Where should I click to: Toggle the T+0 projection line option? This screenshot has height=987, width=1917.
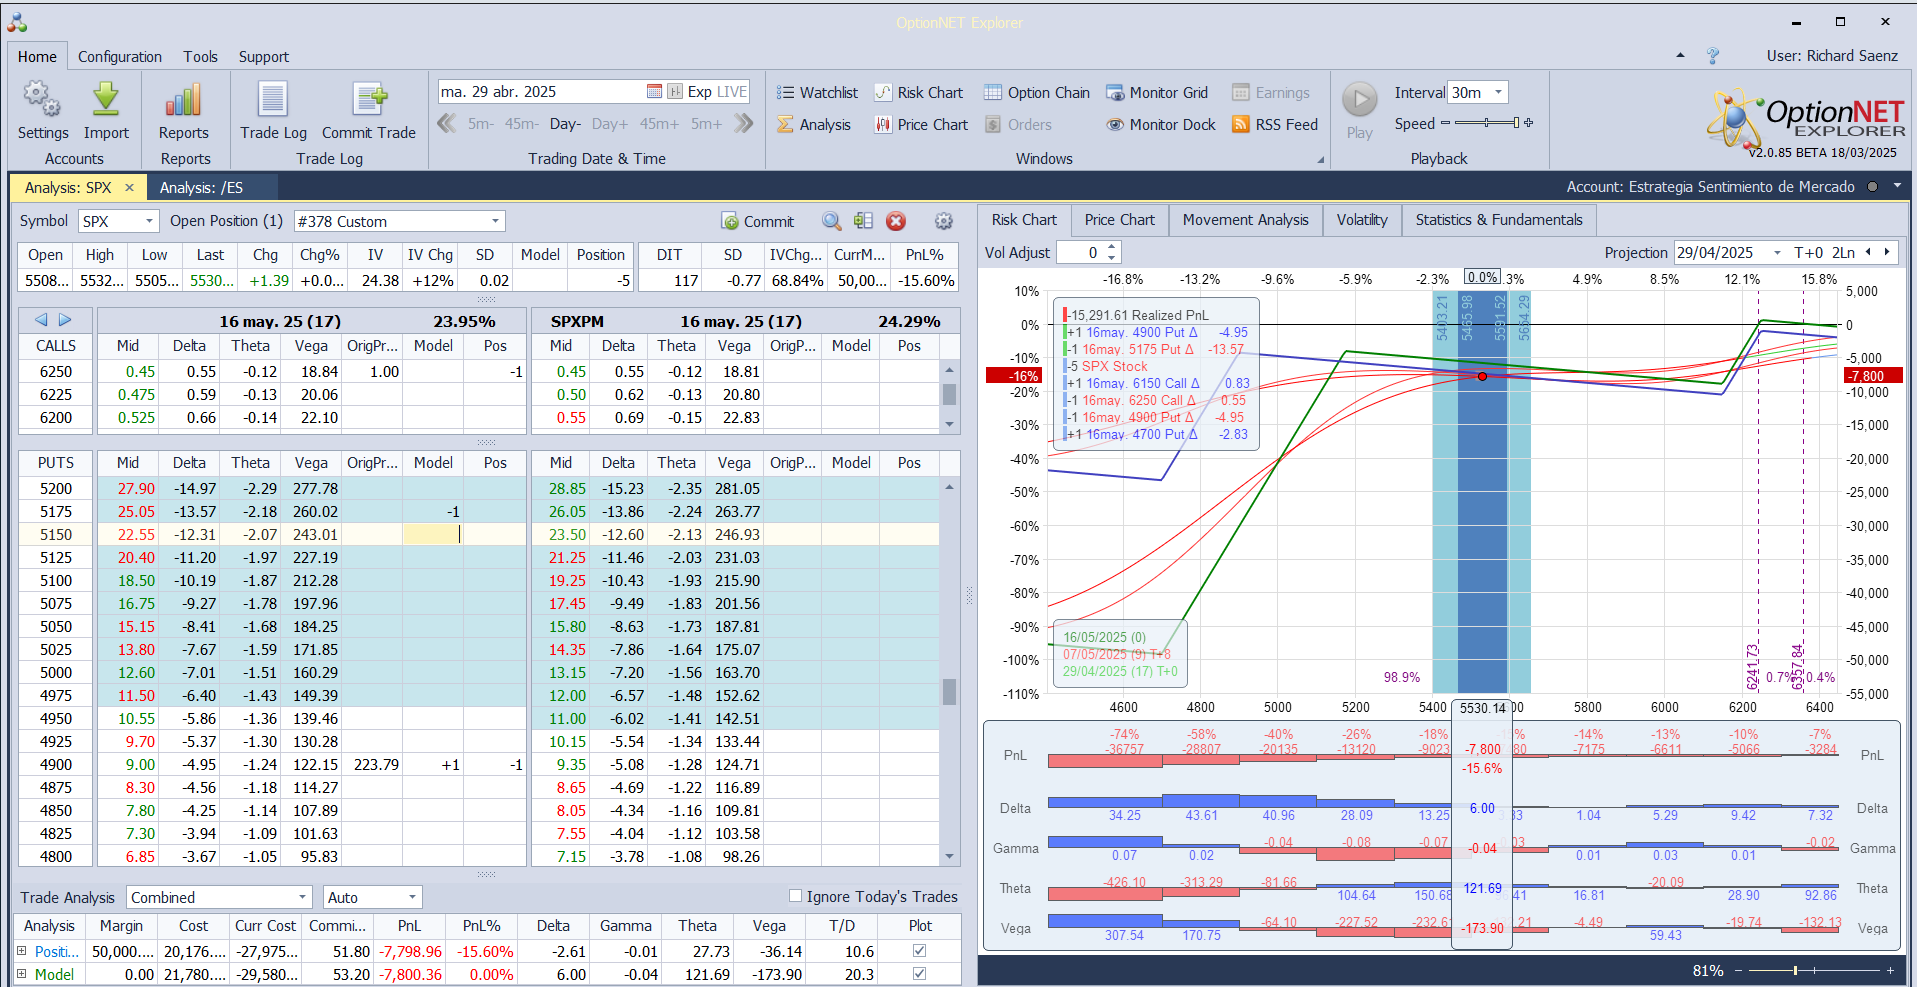tap(1808, 253)
